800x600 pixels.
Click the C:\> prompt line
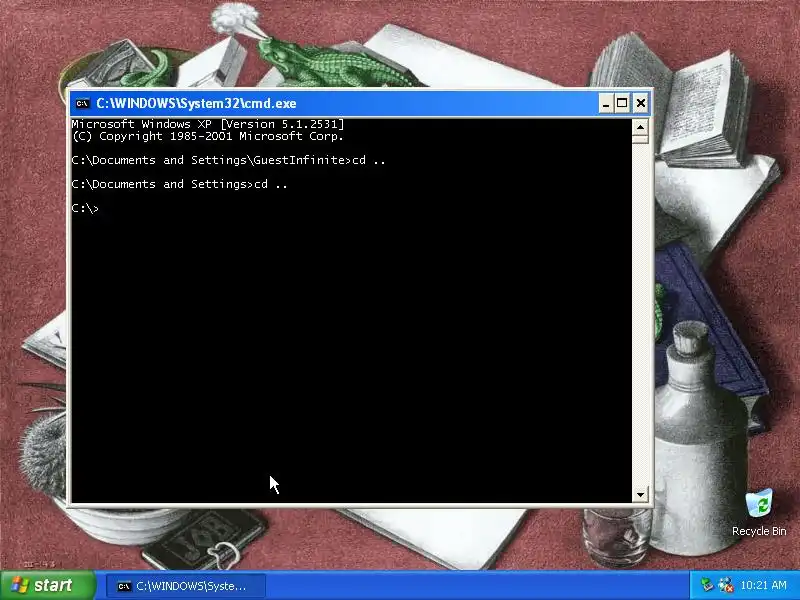[x=85, y=208]
